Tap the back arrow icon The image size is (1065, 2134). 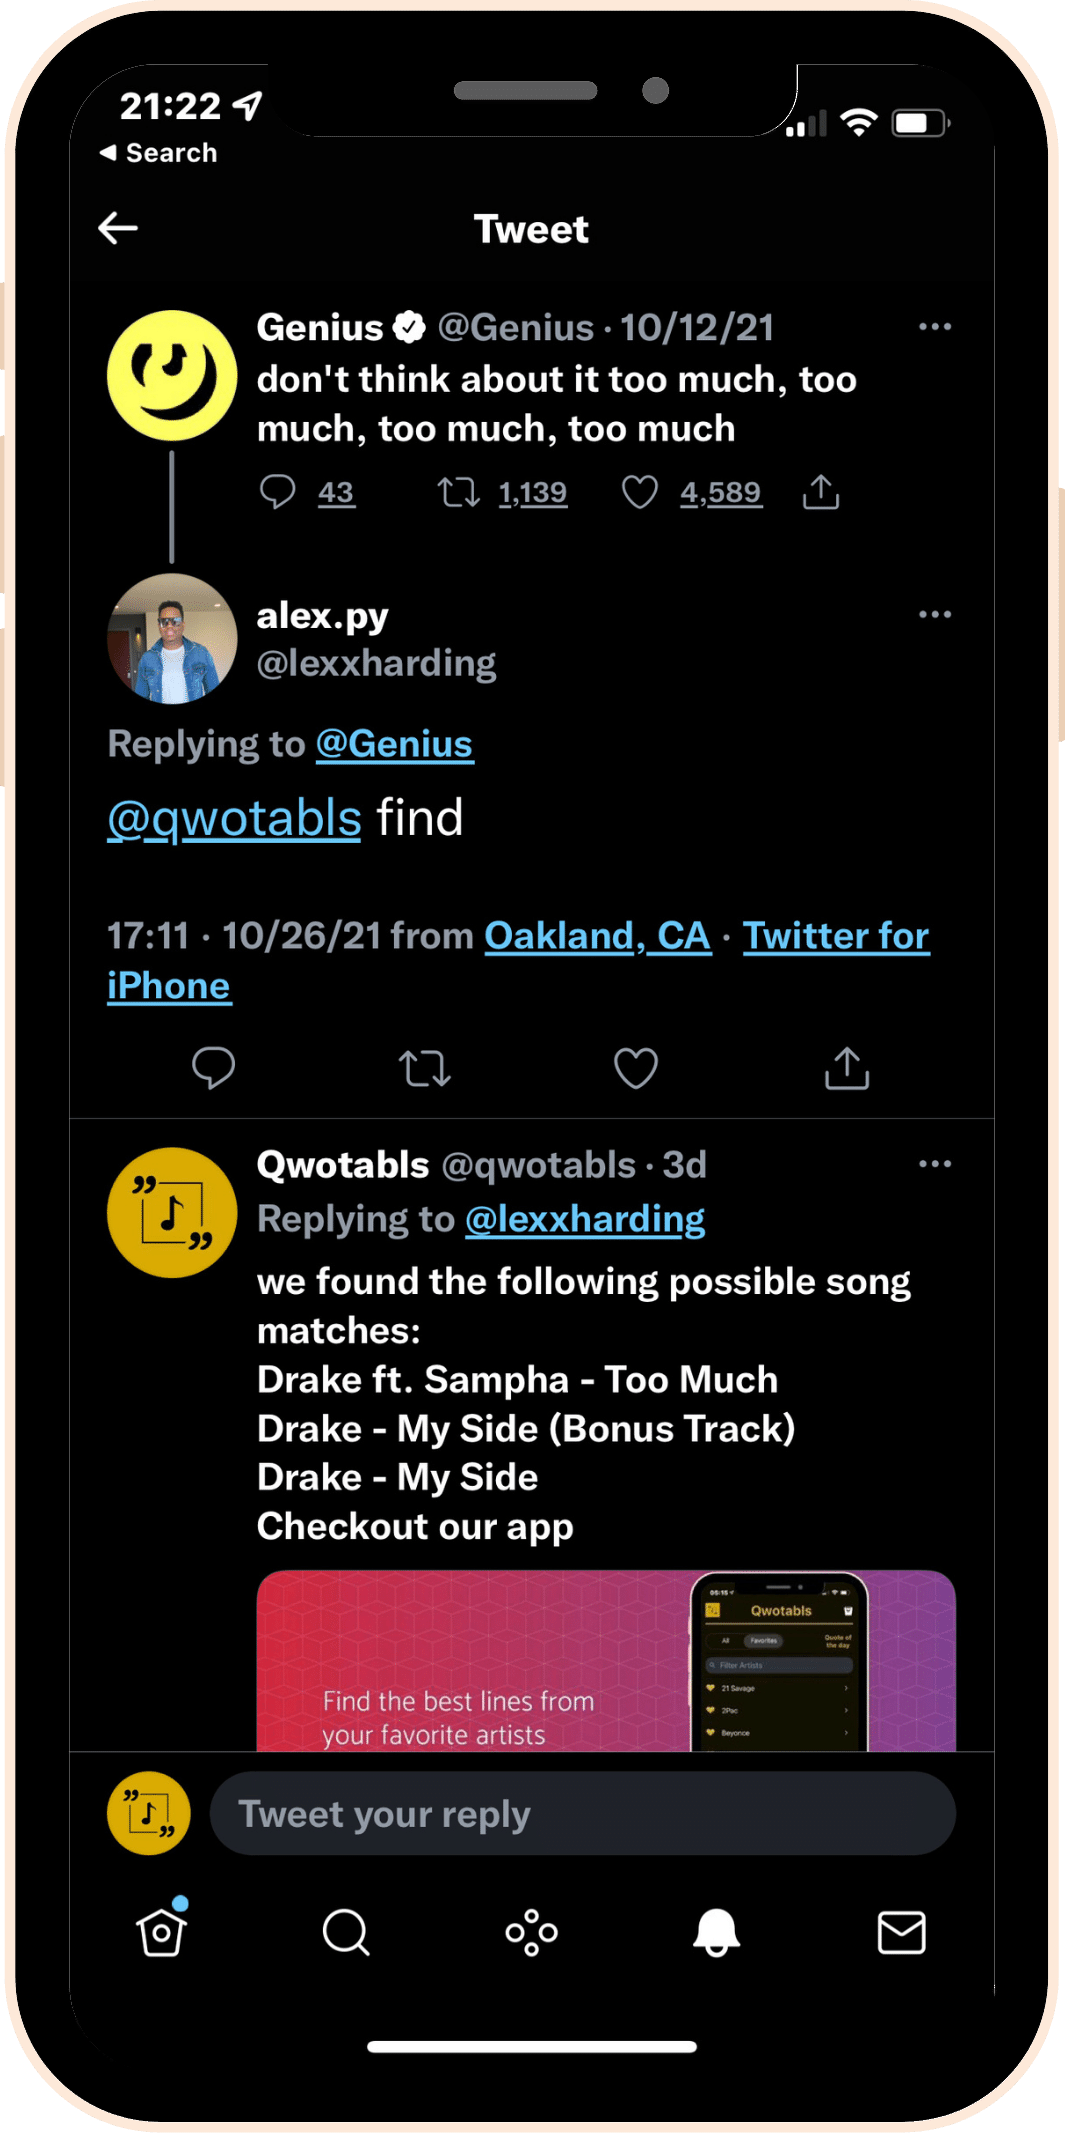tap(118, 228)
